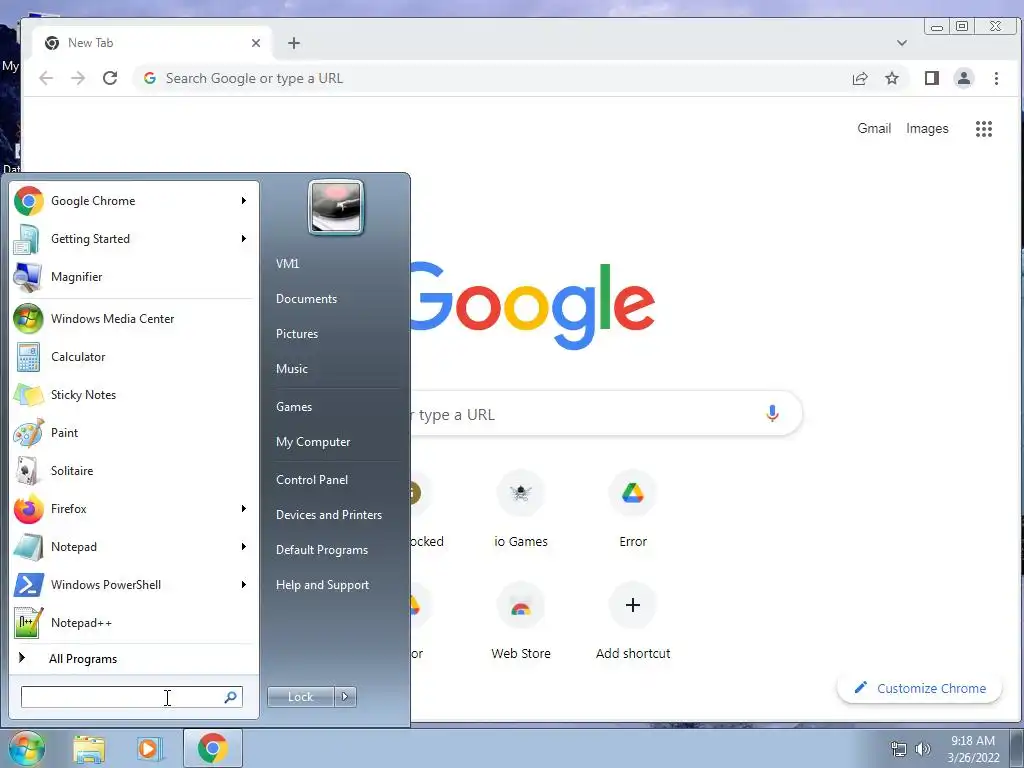
Task: Click Chrome's forward arrow
Action: pyautogui.click(x=78, y=78)
